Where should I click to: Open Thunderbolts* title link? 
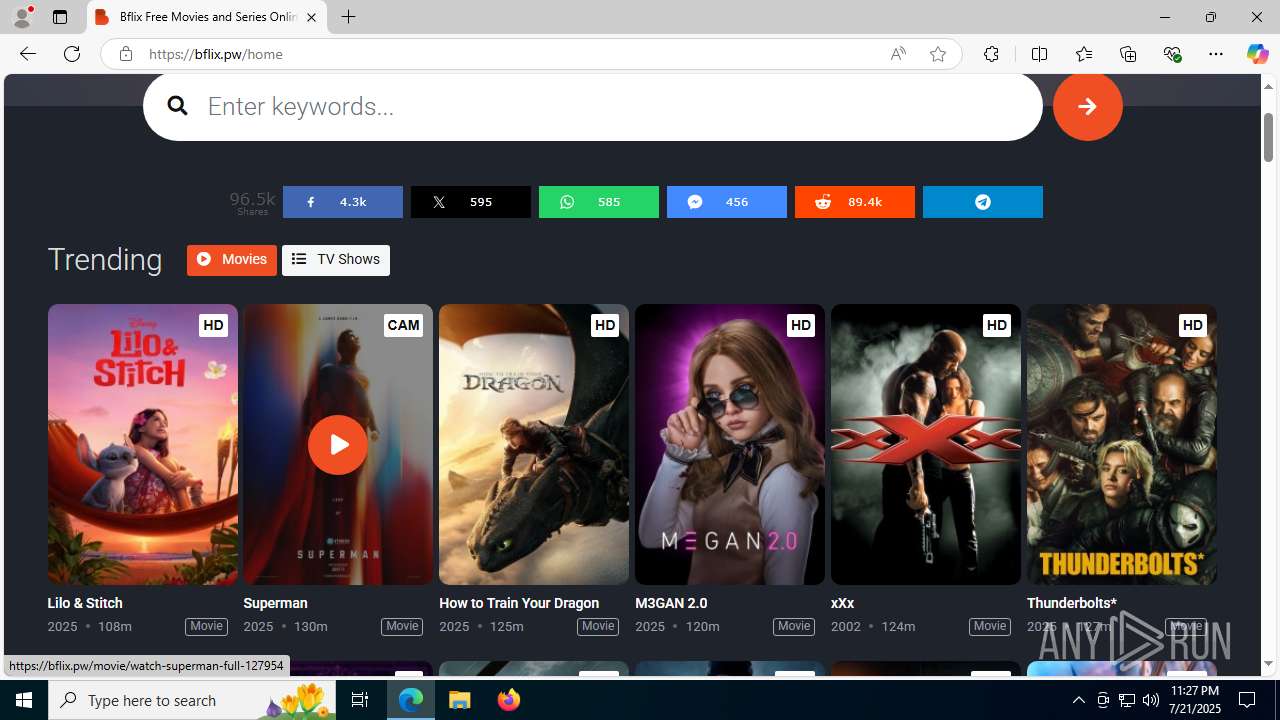1071,603
